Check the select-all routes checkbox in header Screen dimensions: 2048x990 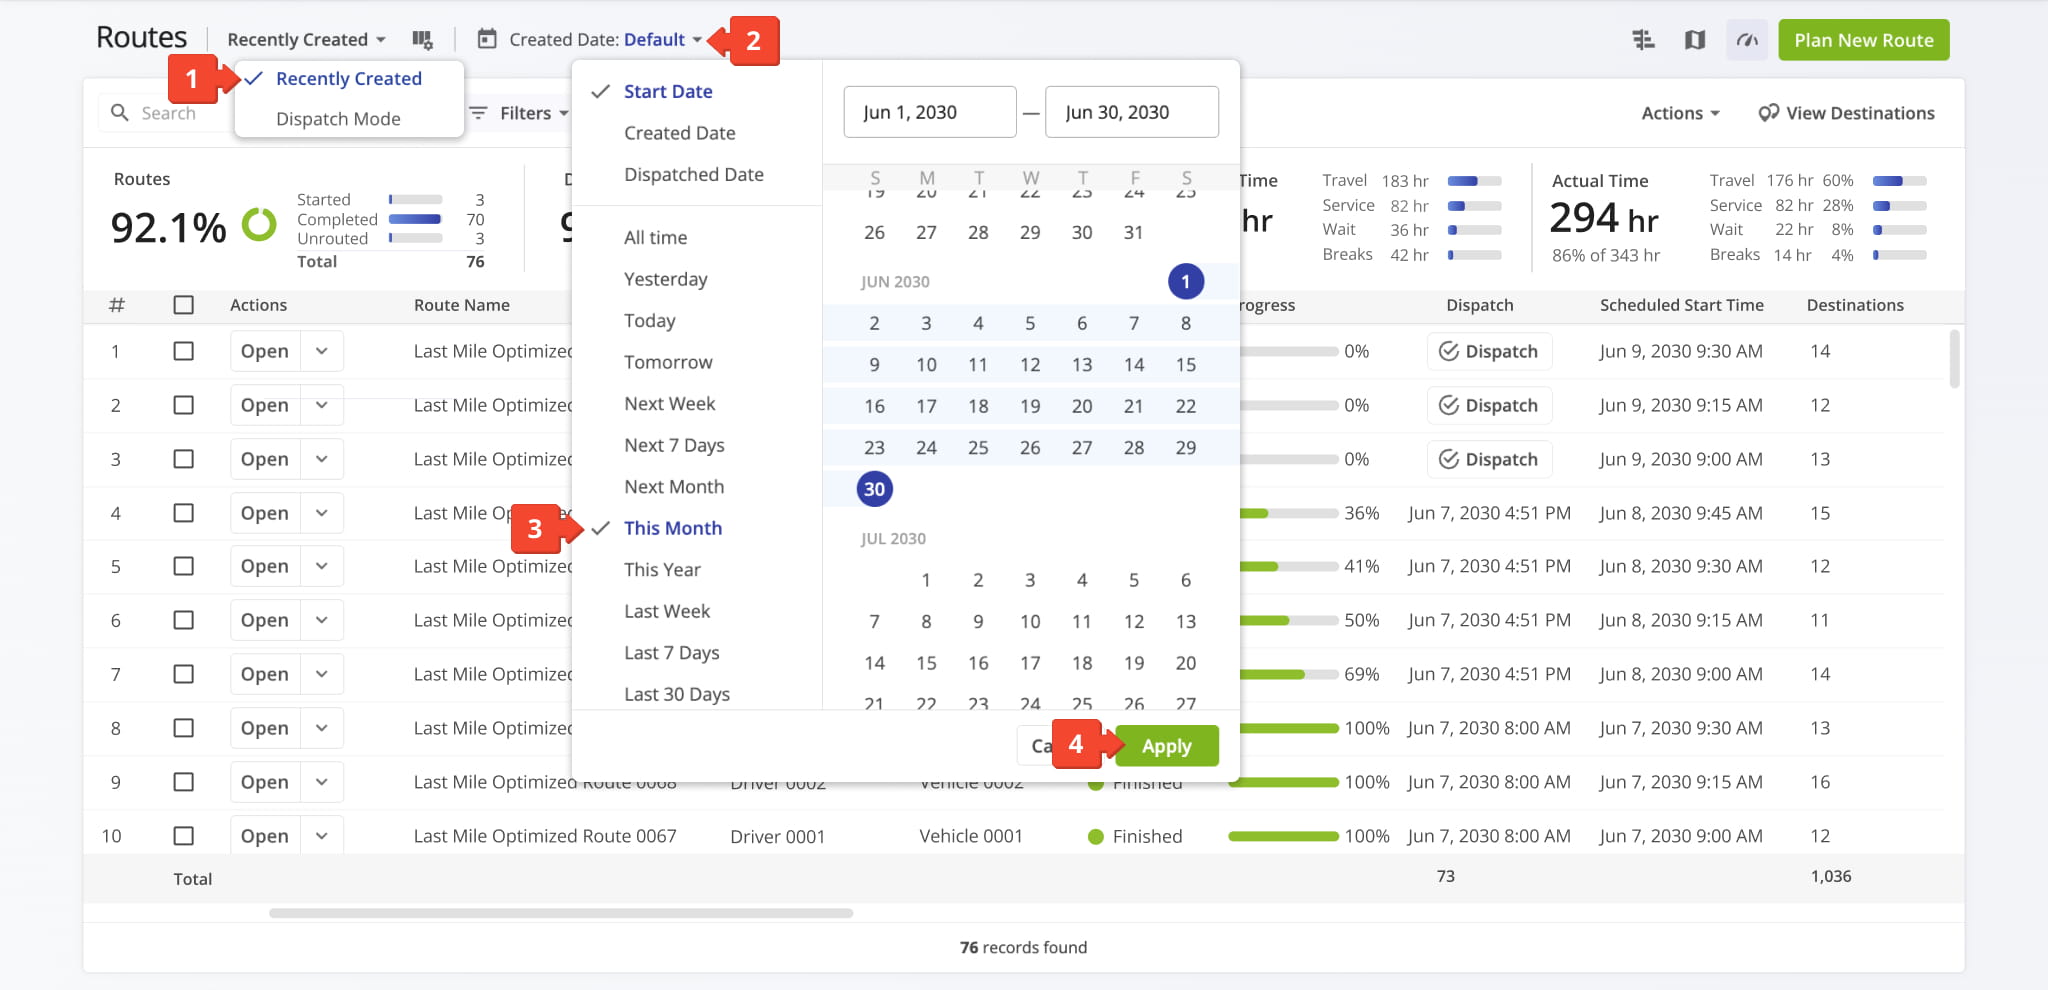point(183,305)
